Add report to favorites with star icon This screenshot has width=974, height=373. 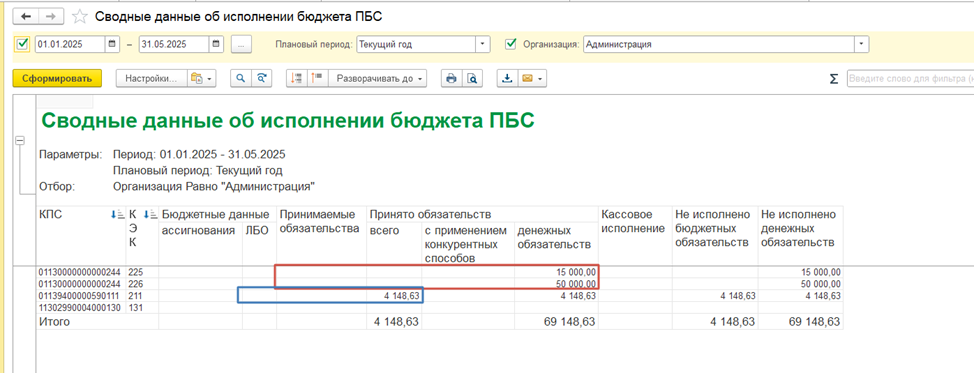pyautogui.click(x=79, y=17)
